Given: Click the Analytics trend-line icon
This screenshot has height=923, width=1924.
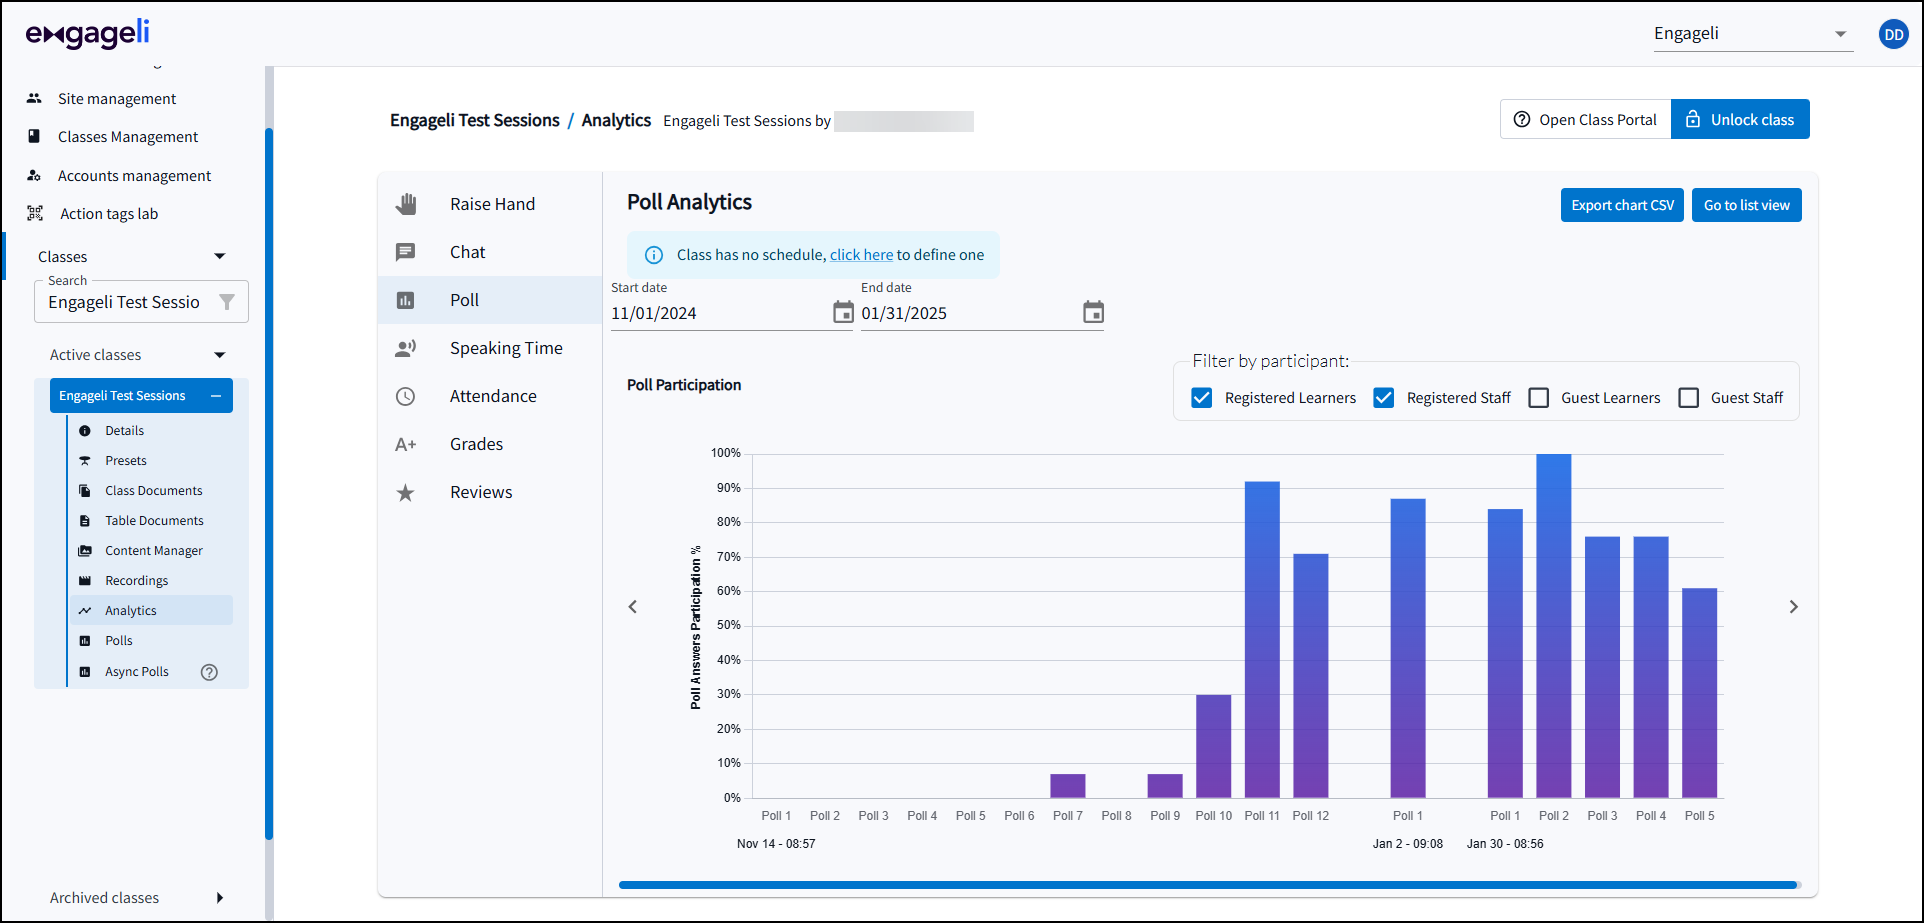Looking at the screenshot, I should pos(85,611).
